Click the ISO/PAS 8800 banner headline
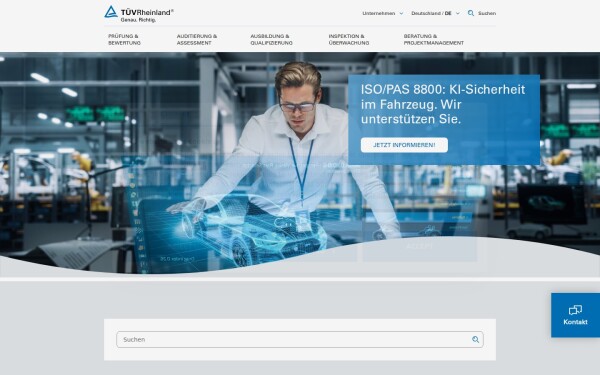The image size is (600, 375). (x=443, y=104)
